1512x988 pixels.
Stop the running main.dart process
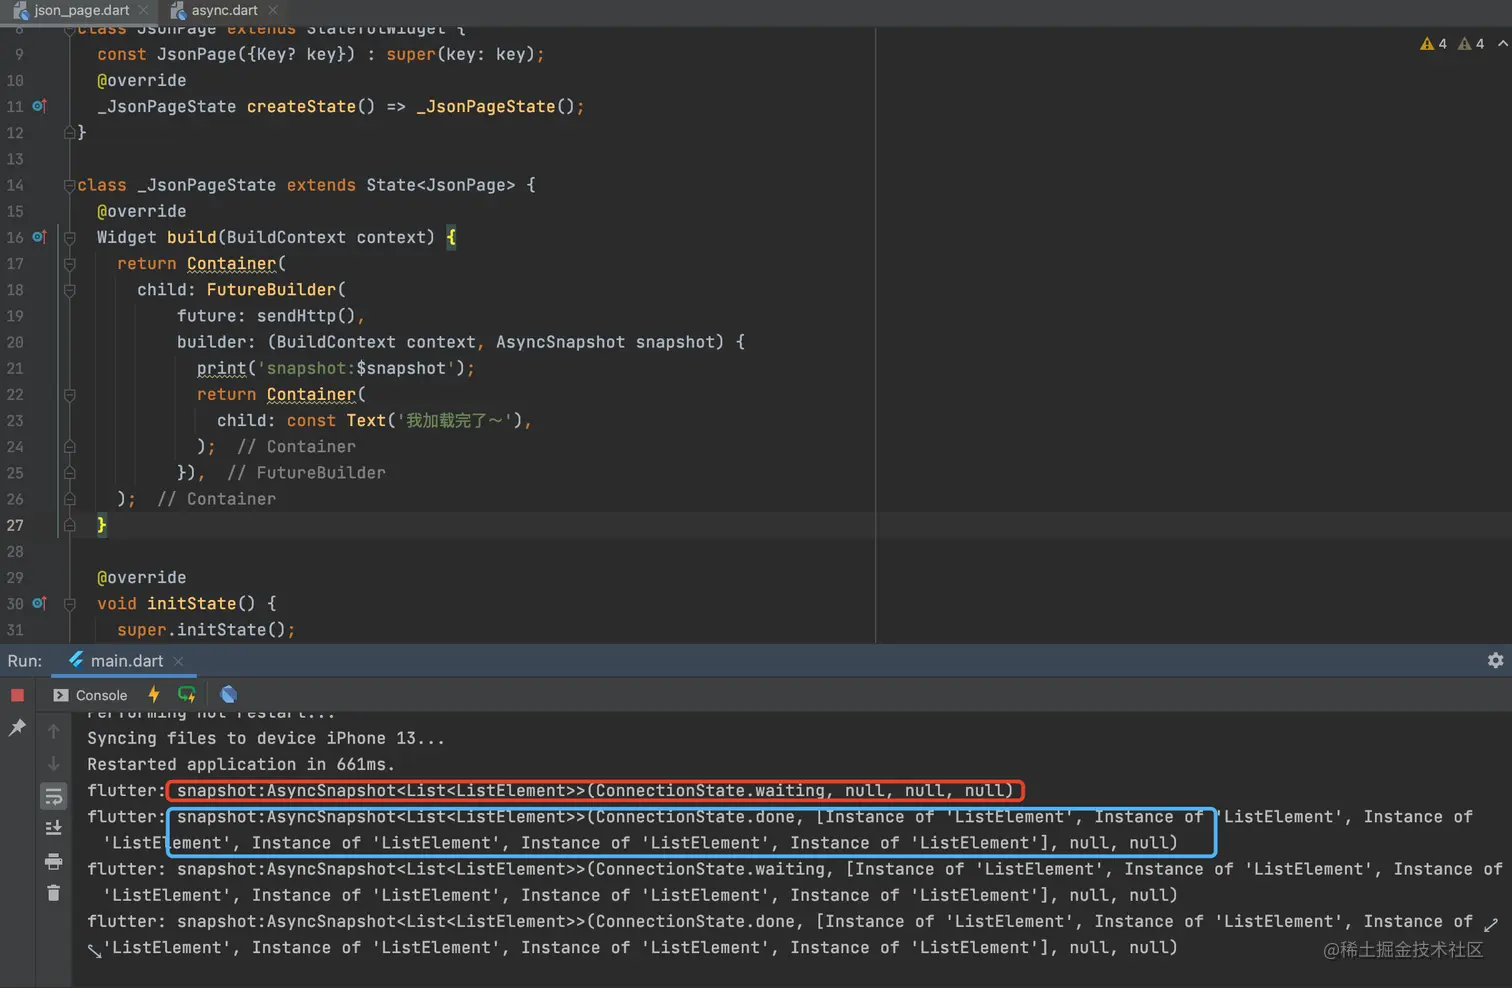17,695
